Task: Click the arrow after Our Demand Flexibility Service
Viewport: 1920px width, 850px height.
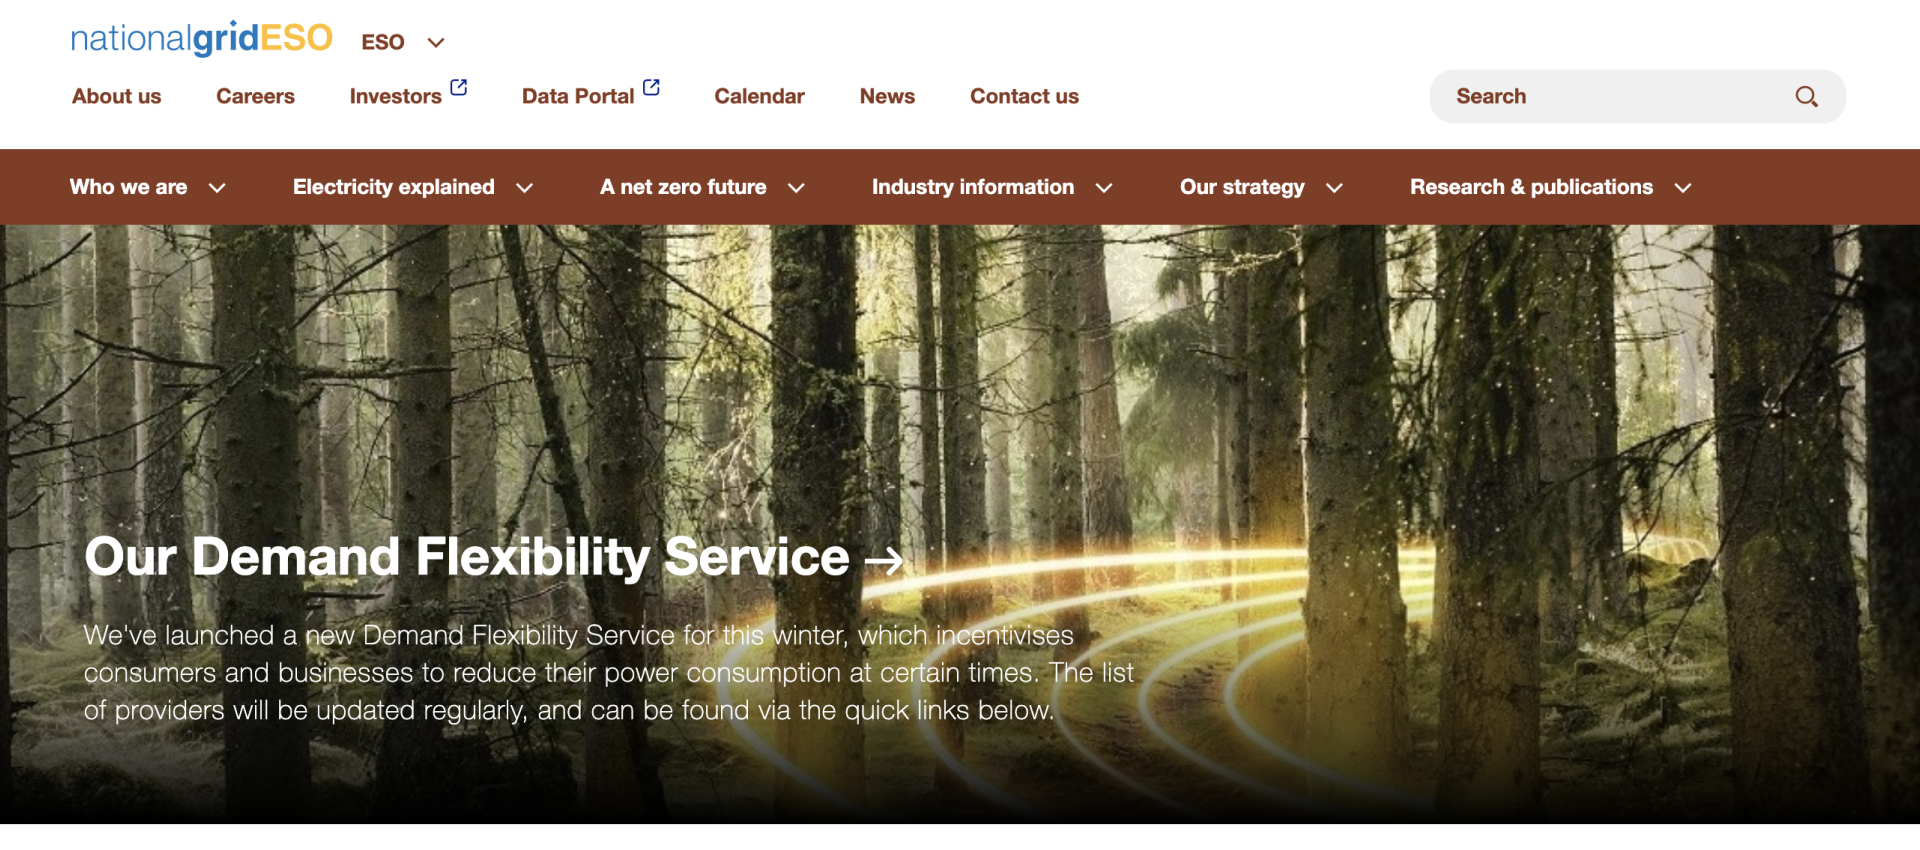Action: pyautogui.click(x=883, y=561)
